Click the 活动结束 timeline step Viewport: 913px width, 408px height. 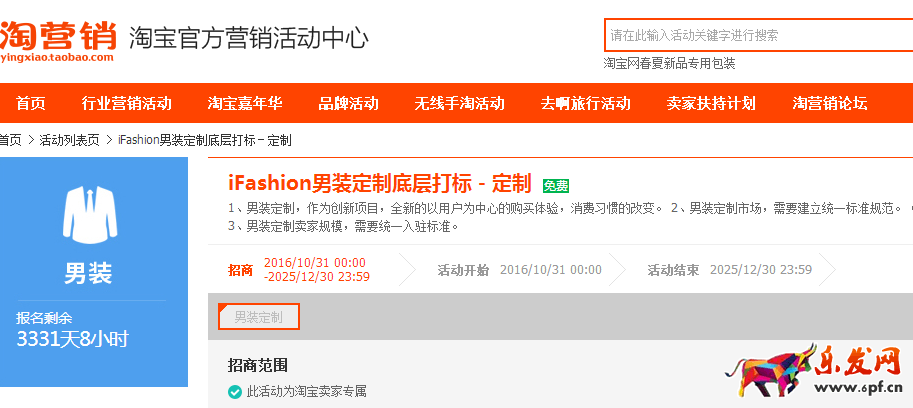tap(673, 270)
